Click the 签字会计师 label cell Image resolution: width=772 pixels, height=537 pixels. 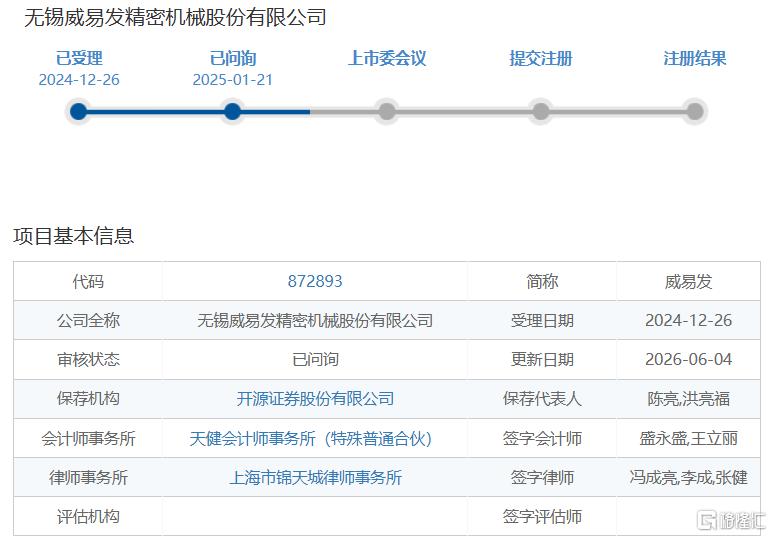(542, 438)
